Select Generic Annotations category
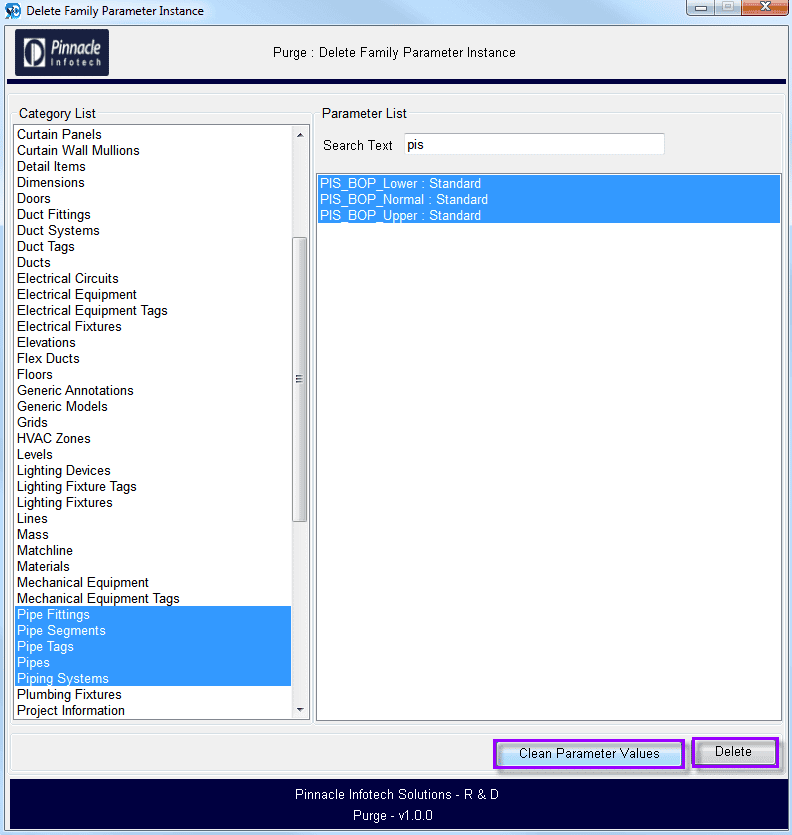792x835 pixels. pyautogui.click(x=153, y=390)
